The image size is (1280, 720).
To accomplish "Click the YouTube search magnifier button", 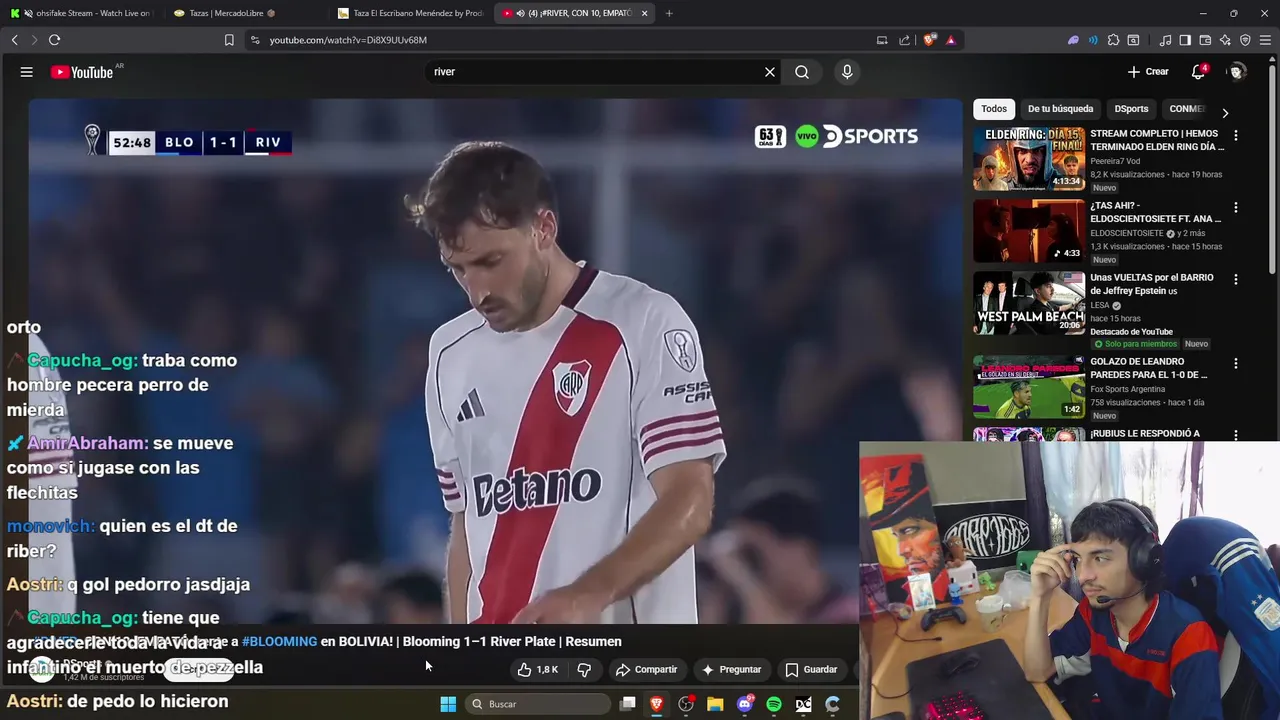I will click(x=802, y=72).
